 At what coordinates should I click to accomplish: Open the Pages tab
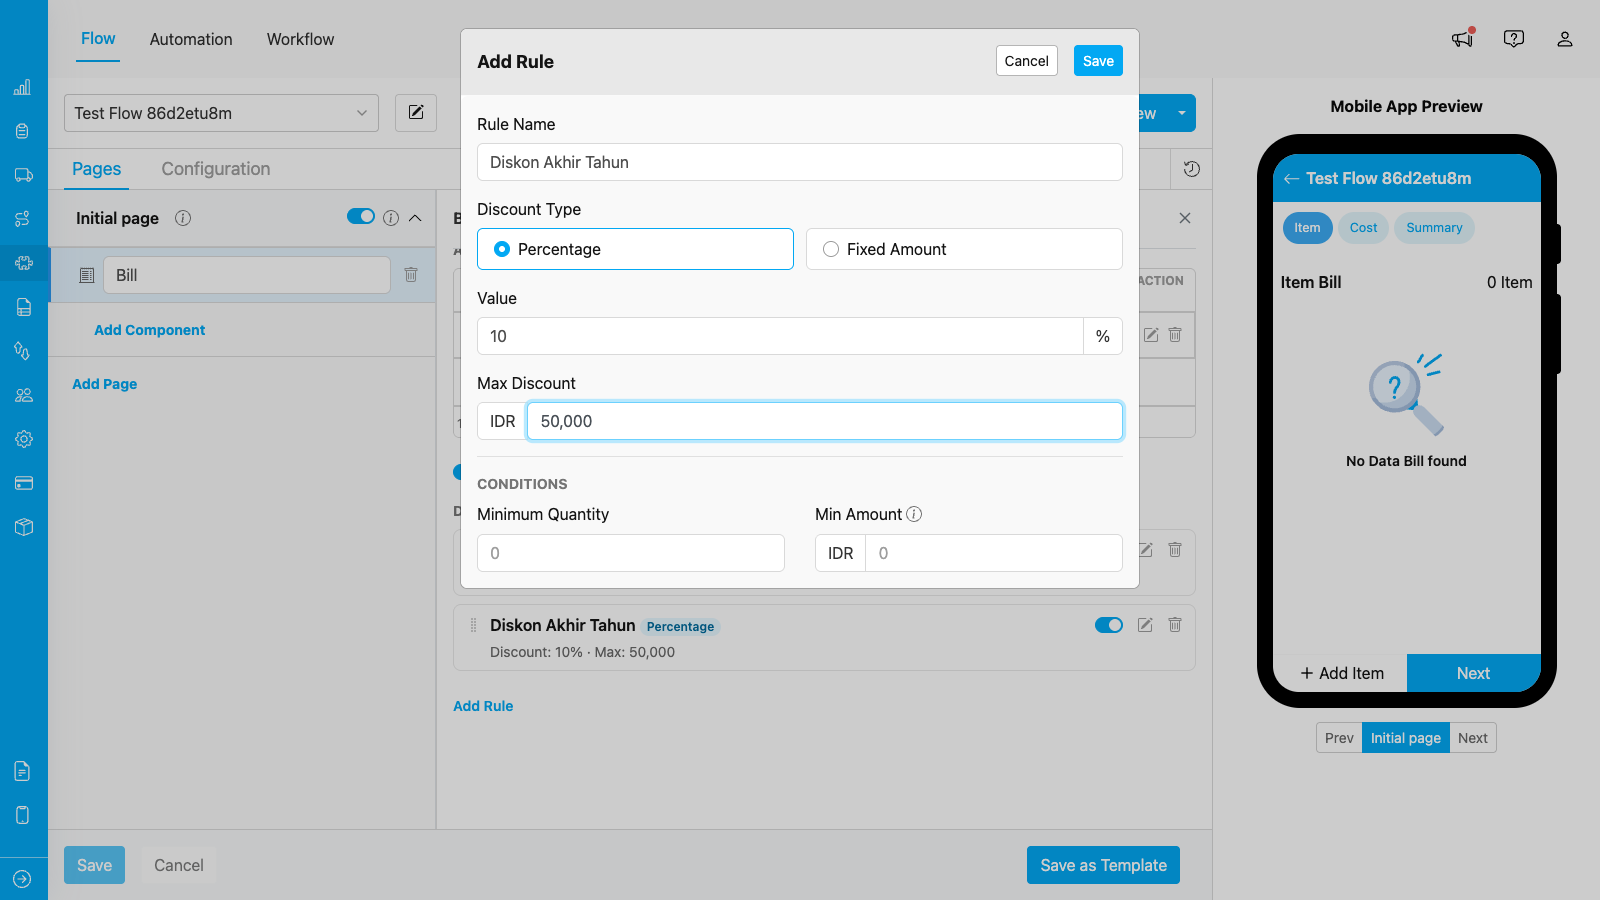coord(97,169)
